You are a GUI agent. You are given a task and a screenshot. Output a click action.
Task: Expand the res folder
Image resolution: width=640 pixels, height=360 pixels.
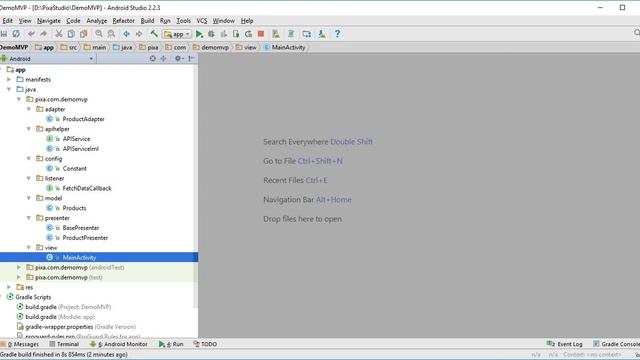pyautogui.click(x=9, y=287)
